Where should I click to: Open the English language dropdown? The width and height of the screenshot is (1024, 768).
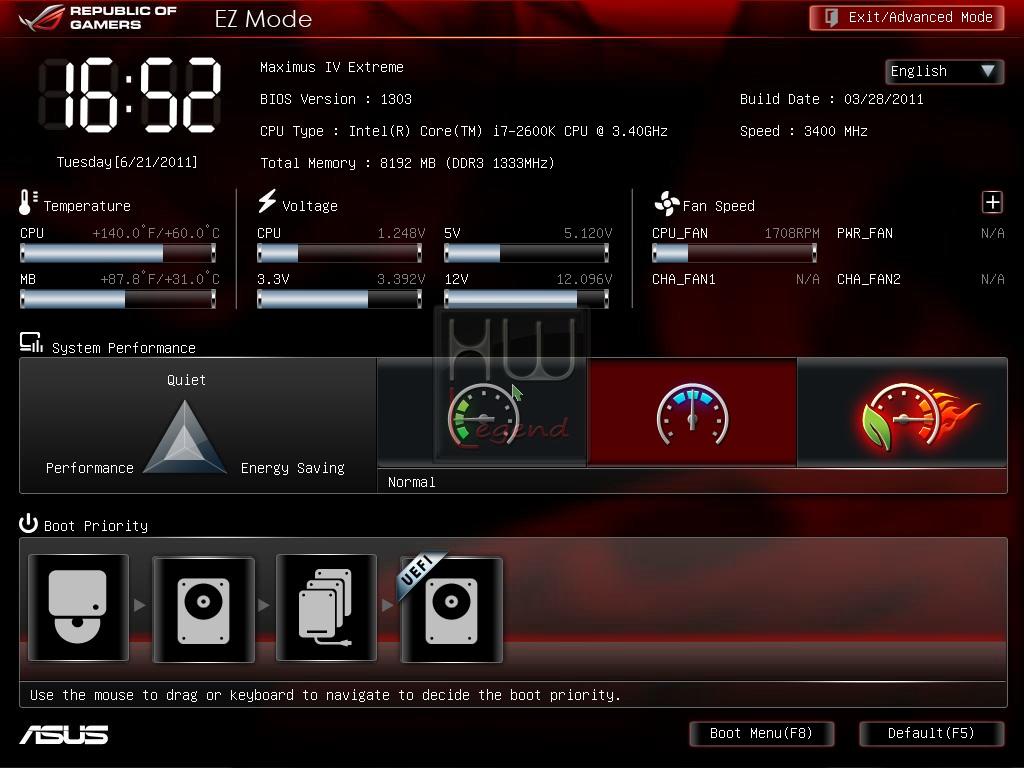[944, 71]
